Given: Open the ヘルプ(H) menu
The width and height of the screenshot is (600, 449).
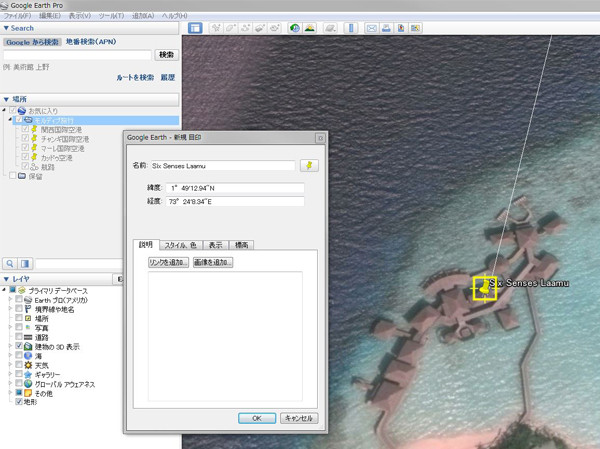Looking at the screenshot, I should click(174, 16).
